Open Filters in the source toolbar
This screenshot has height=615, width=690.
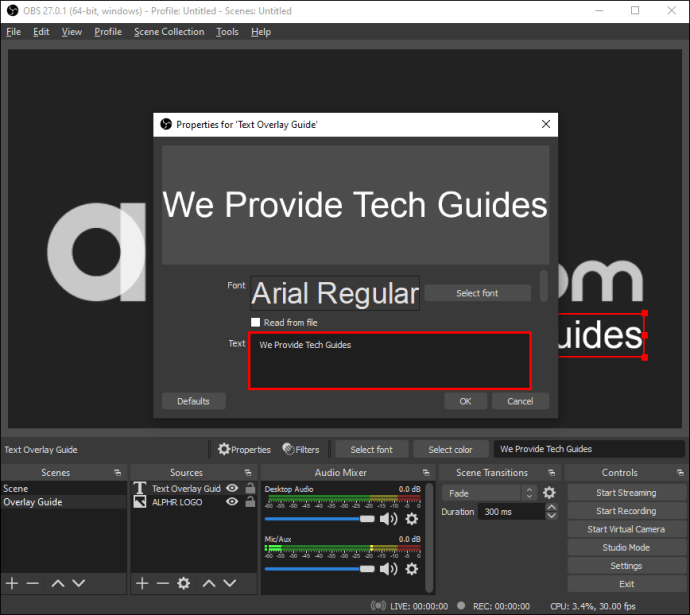[x=300, y=450]
